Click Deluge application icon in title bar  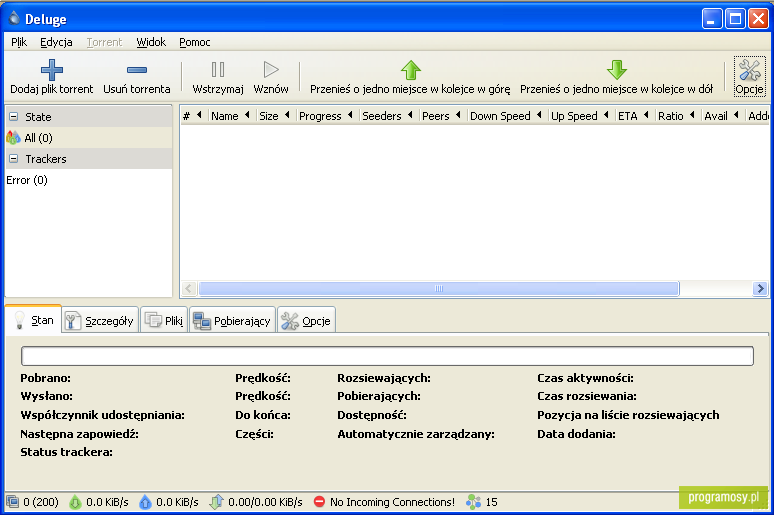tap(14, 18)
